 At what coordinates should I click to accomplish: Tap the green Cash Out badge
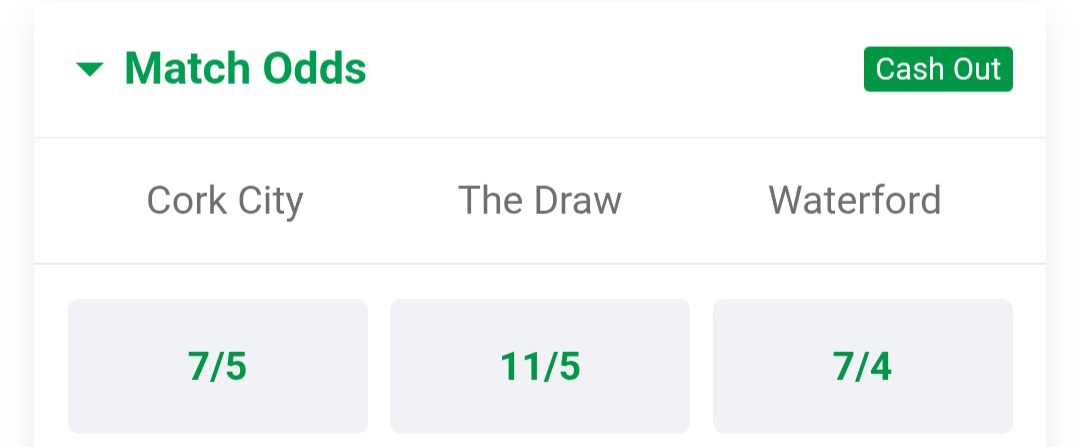[x=938, y=69]
